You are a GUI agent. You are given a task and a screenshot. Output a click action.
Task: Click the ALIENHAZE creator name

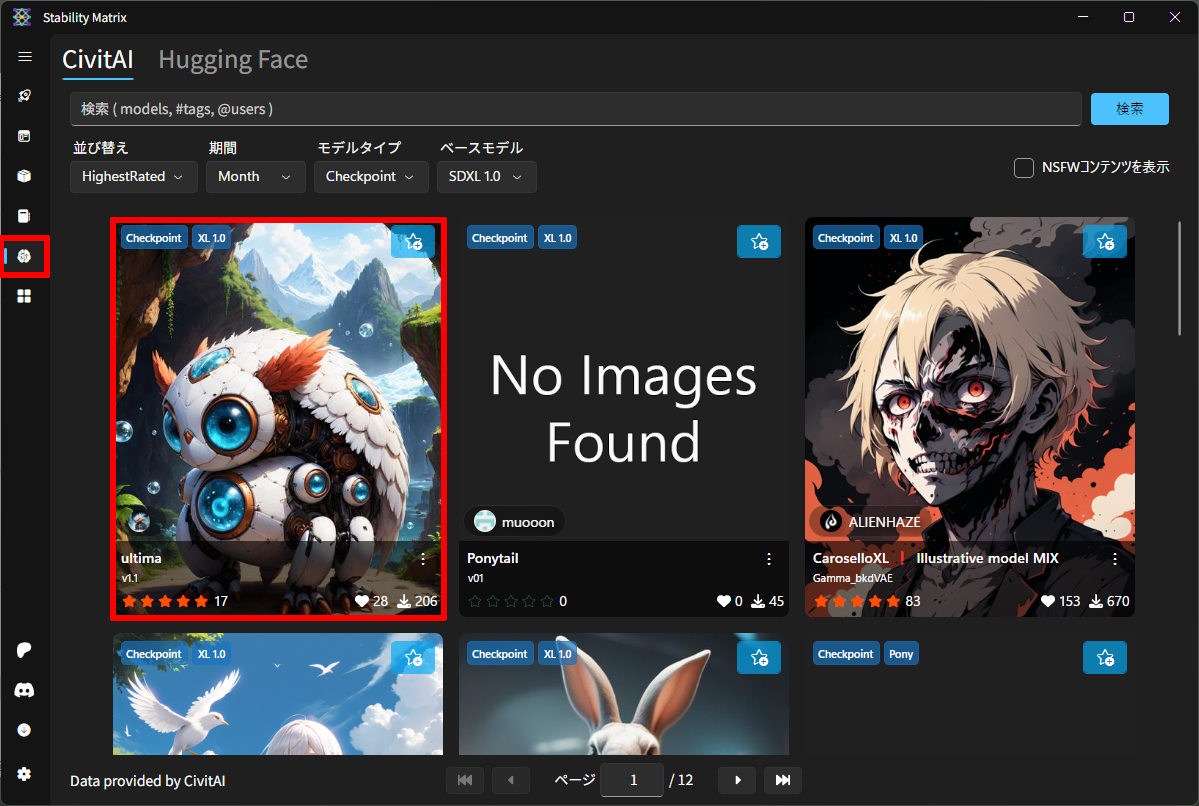[884, 522]
